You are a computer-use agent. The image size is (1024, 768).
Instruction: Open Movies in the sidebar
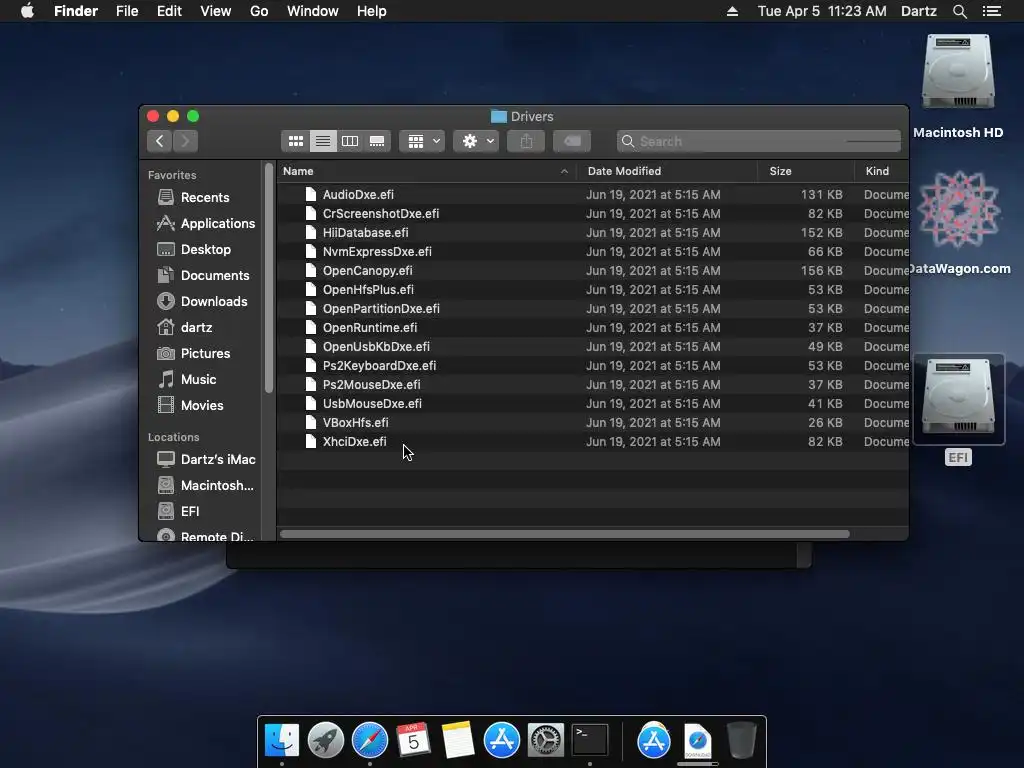(x=190, y=406)
